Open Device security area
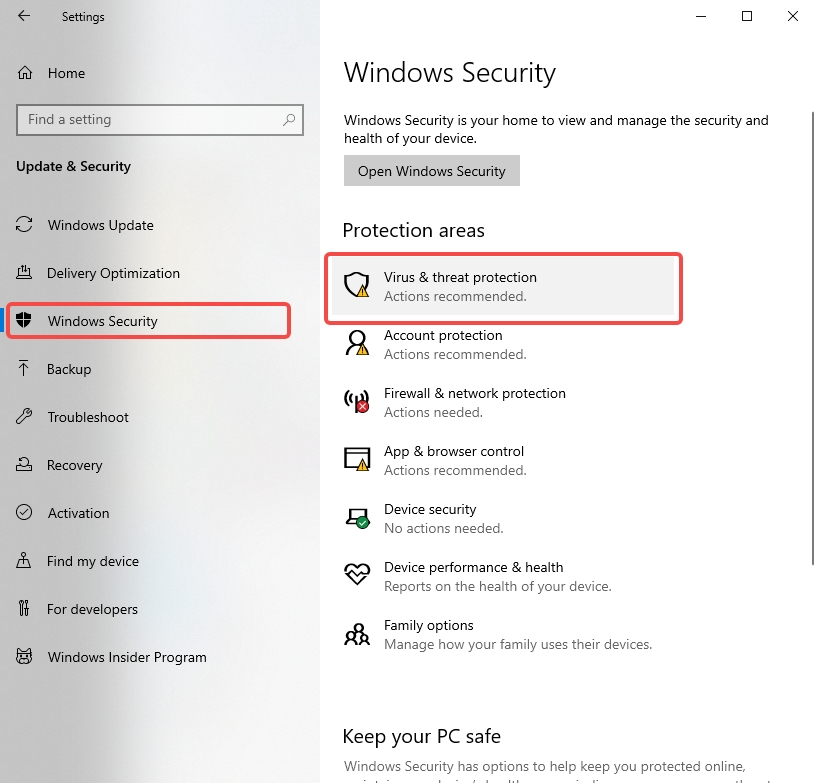 coord(503,518)
